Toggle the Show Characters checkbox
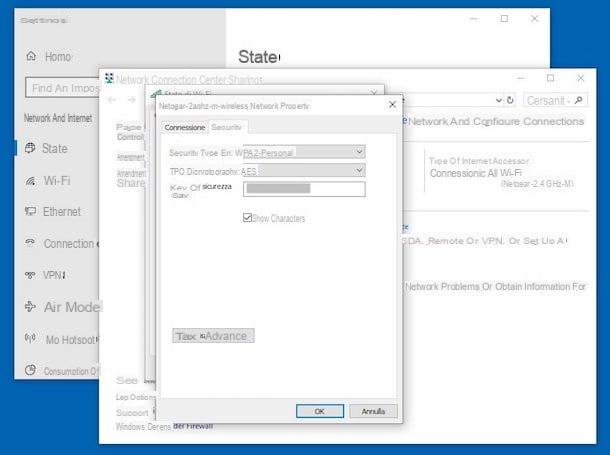The width and height of the screenshot is (610, 455). (x=247, y=217)
